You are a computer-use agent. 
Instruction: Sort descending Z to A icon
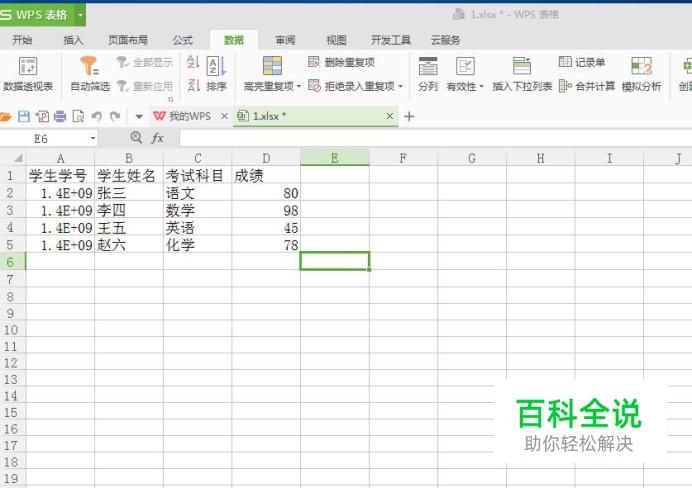click(x=193, y=85)
